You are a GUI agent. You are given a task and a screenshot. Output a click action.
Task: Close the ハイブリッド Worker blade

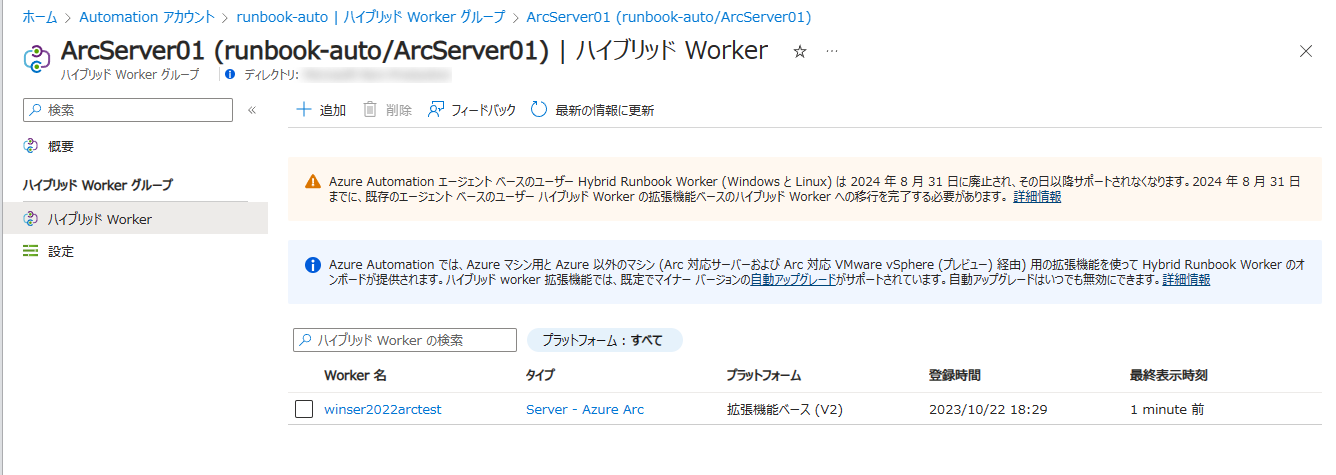[x=1305, y=51]
